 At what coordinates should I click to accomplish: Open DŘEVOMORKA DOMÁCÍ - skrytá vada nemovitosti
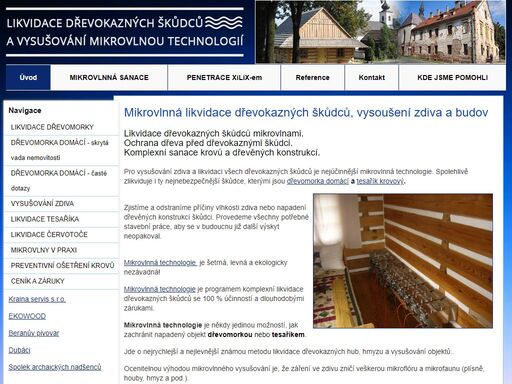[x=62, y=150]
